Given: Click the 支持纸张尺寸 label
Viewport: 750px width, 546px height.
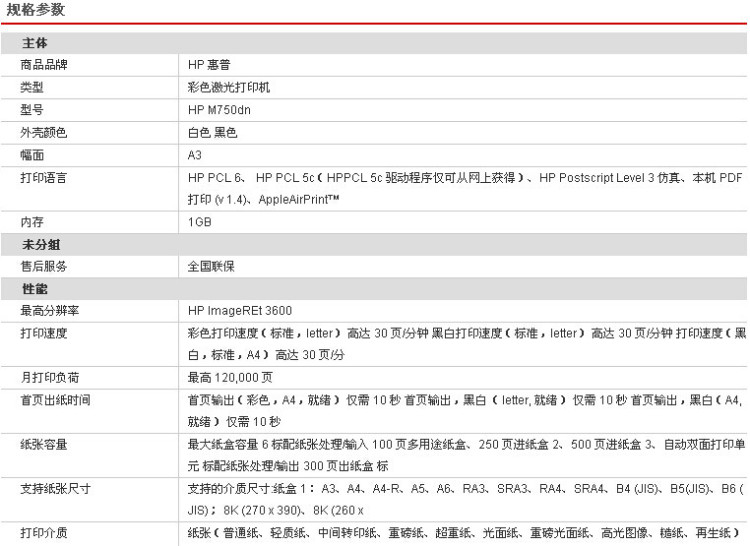Looking at the screenshot, I should 55,488.
